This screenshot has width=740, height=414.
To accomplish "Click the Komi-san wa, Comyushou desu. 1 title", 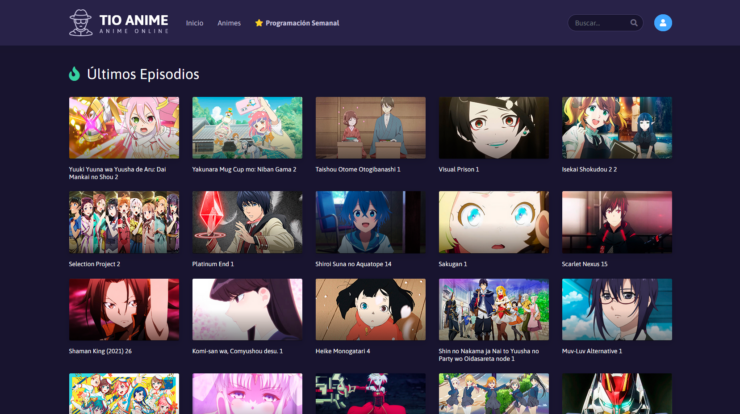I will coord(237,351).
